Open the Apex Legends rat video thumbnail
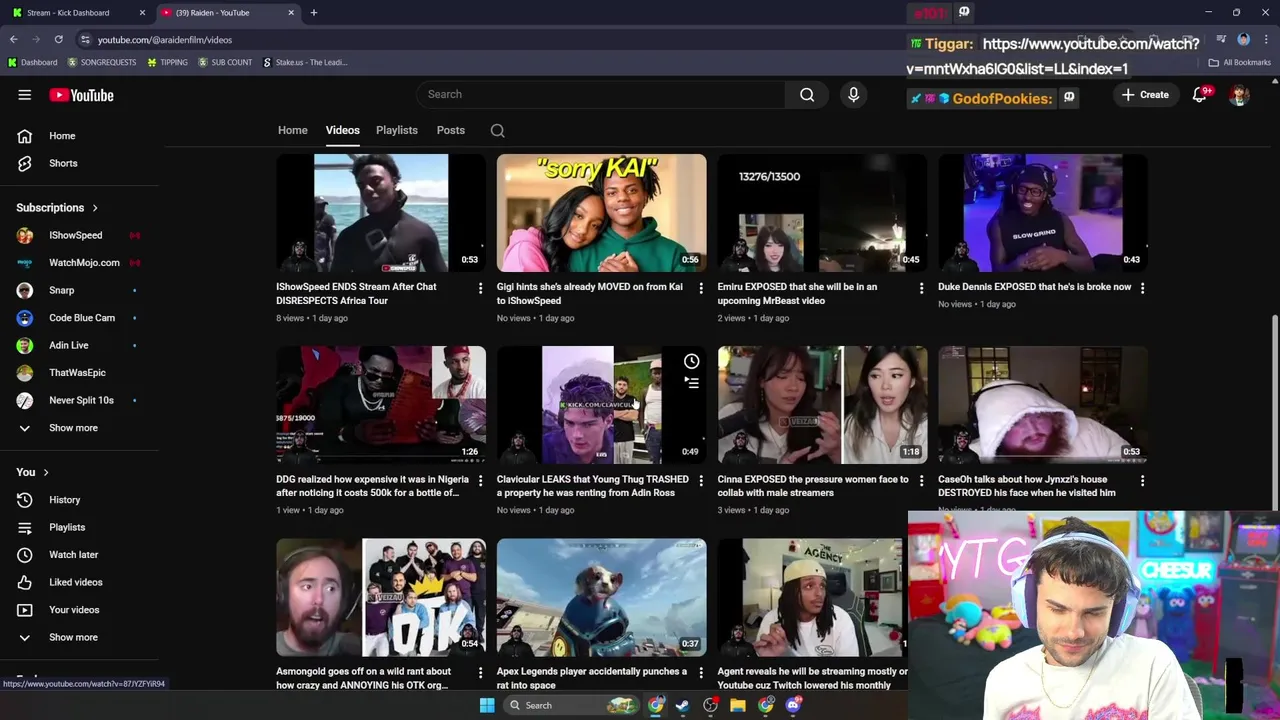 pos(601,597)
